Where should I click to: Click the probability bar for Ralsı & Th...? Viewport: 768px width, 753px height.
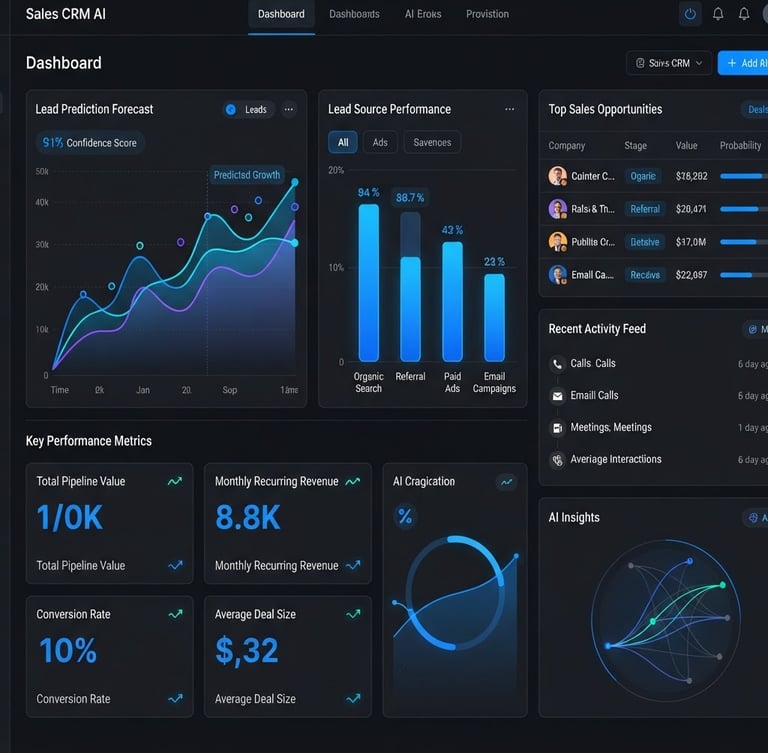(744, 209)
